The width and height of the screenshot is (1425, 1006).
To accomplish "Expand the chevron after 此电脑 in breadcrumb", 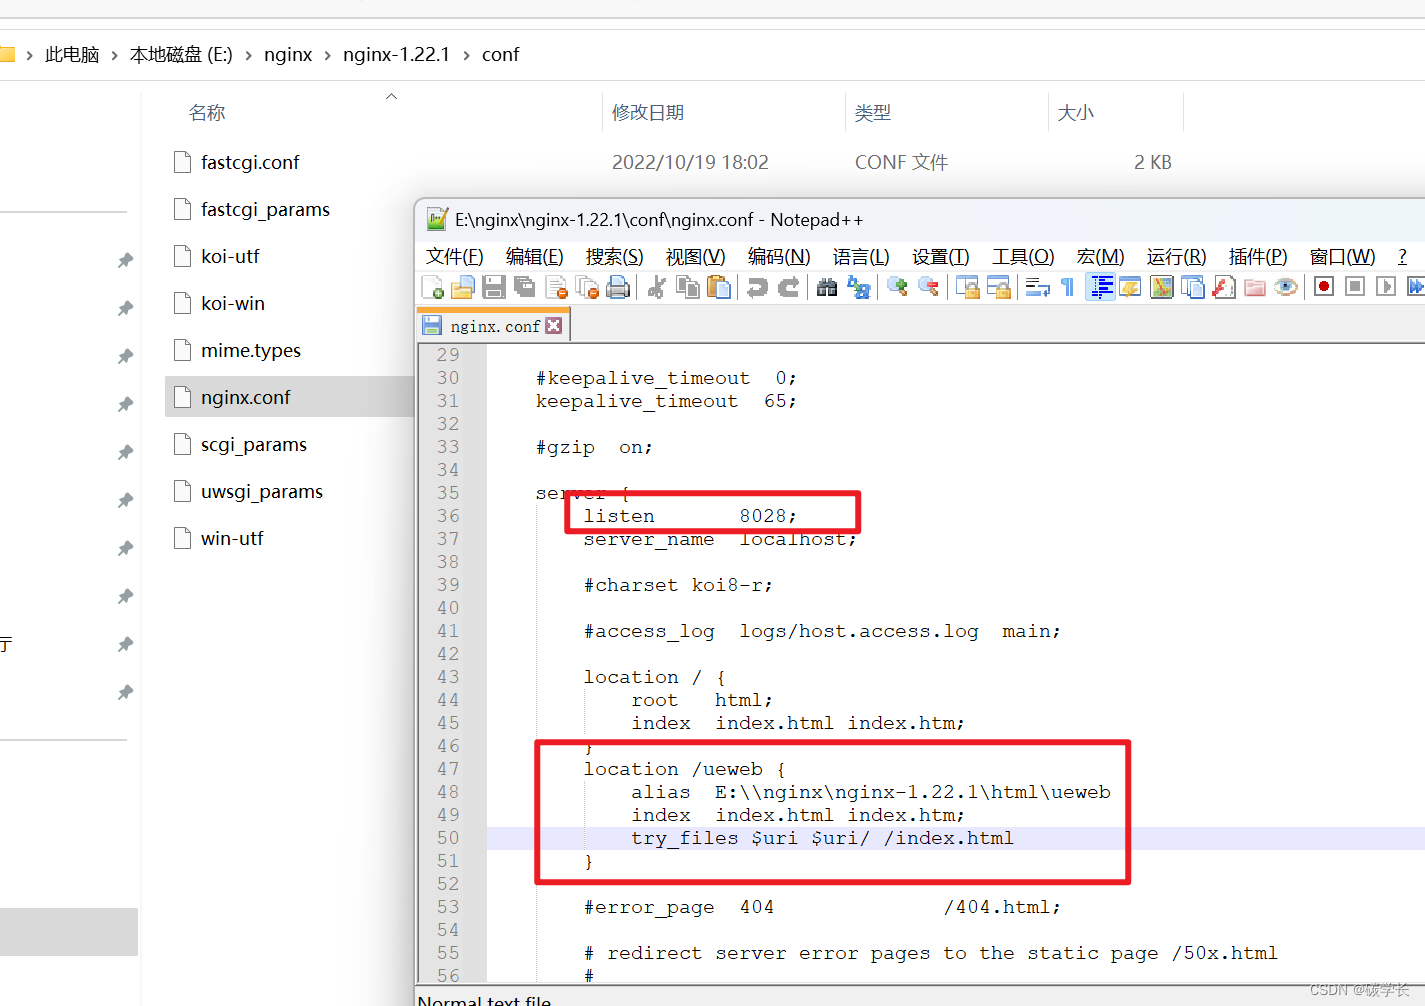I will (114, 55).
